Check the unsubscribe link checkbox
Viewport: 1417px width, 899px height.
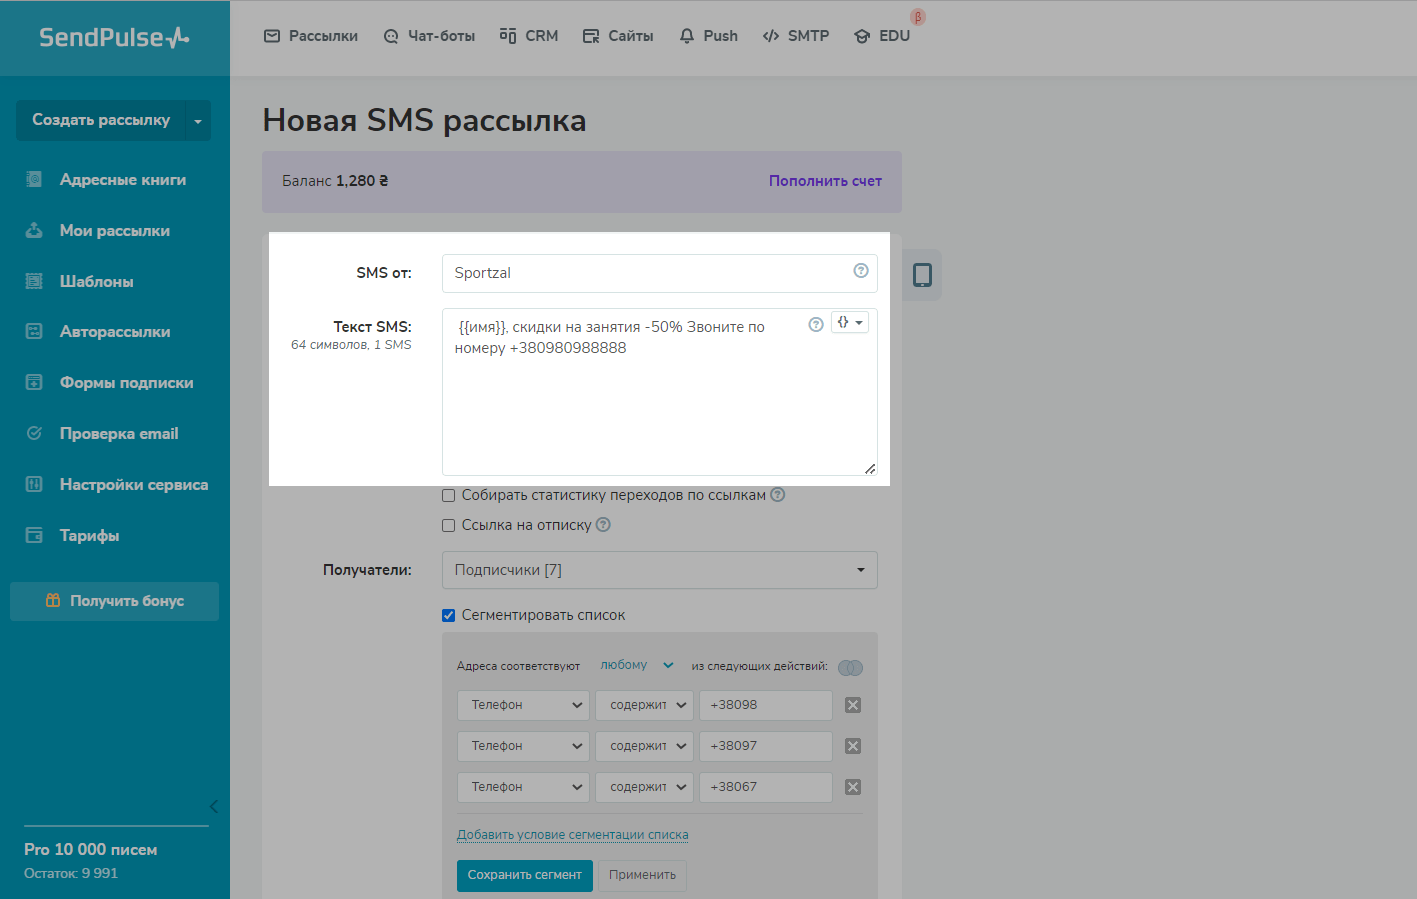[x=449, y=526]
